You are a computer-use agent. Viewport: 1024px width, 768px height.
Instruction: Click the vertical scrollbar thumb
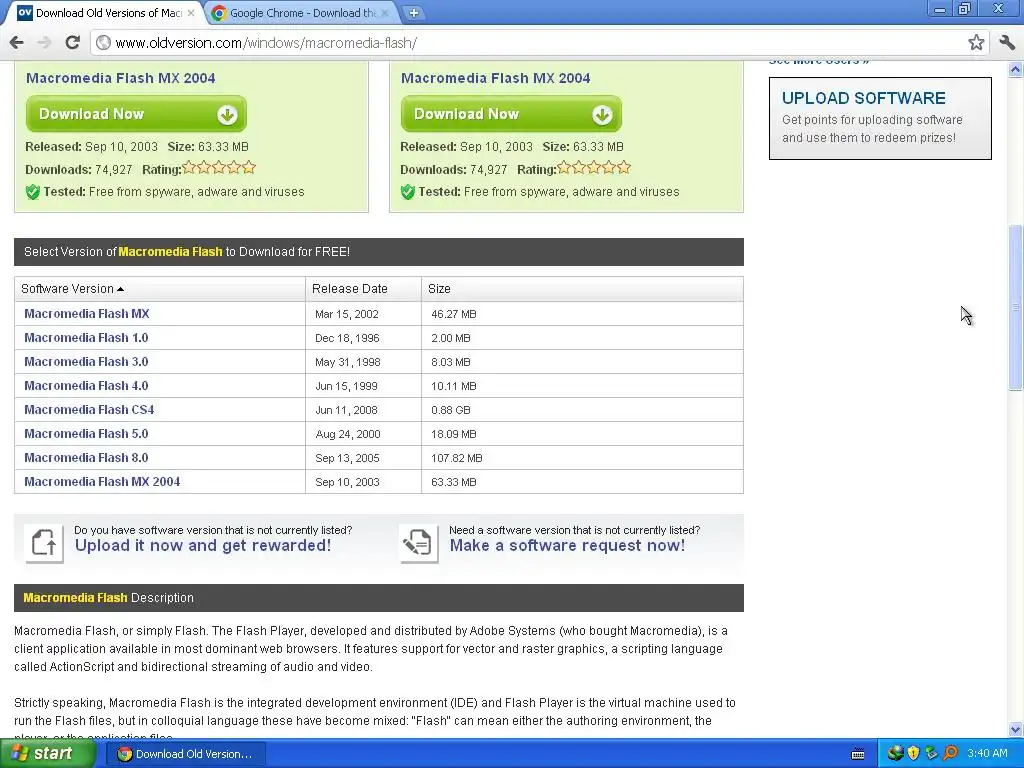coord(1015,308)
